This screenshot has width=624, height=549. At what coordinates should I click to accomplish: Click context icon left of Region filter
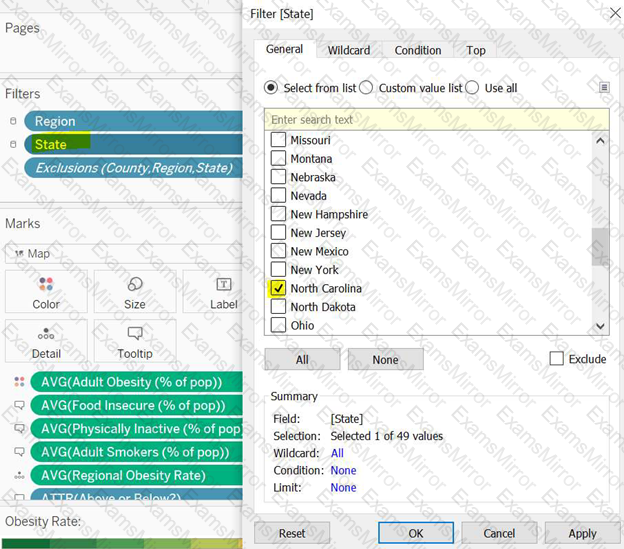(13, 121)
